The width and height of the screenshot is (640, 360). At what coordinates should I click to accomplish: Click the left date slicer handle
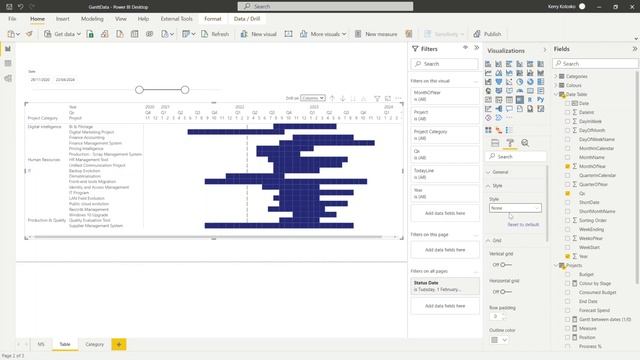[139, 90]
